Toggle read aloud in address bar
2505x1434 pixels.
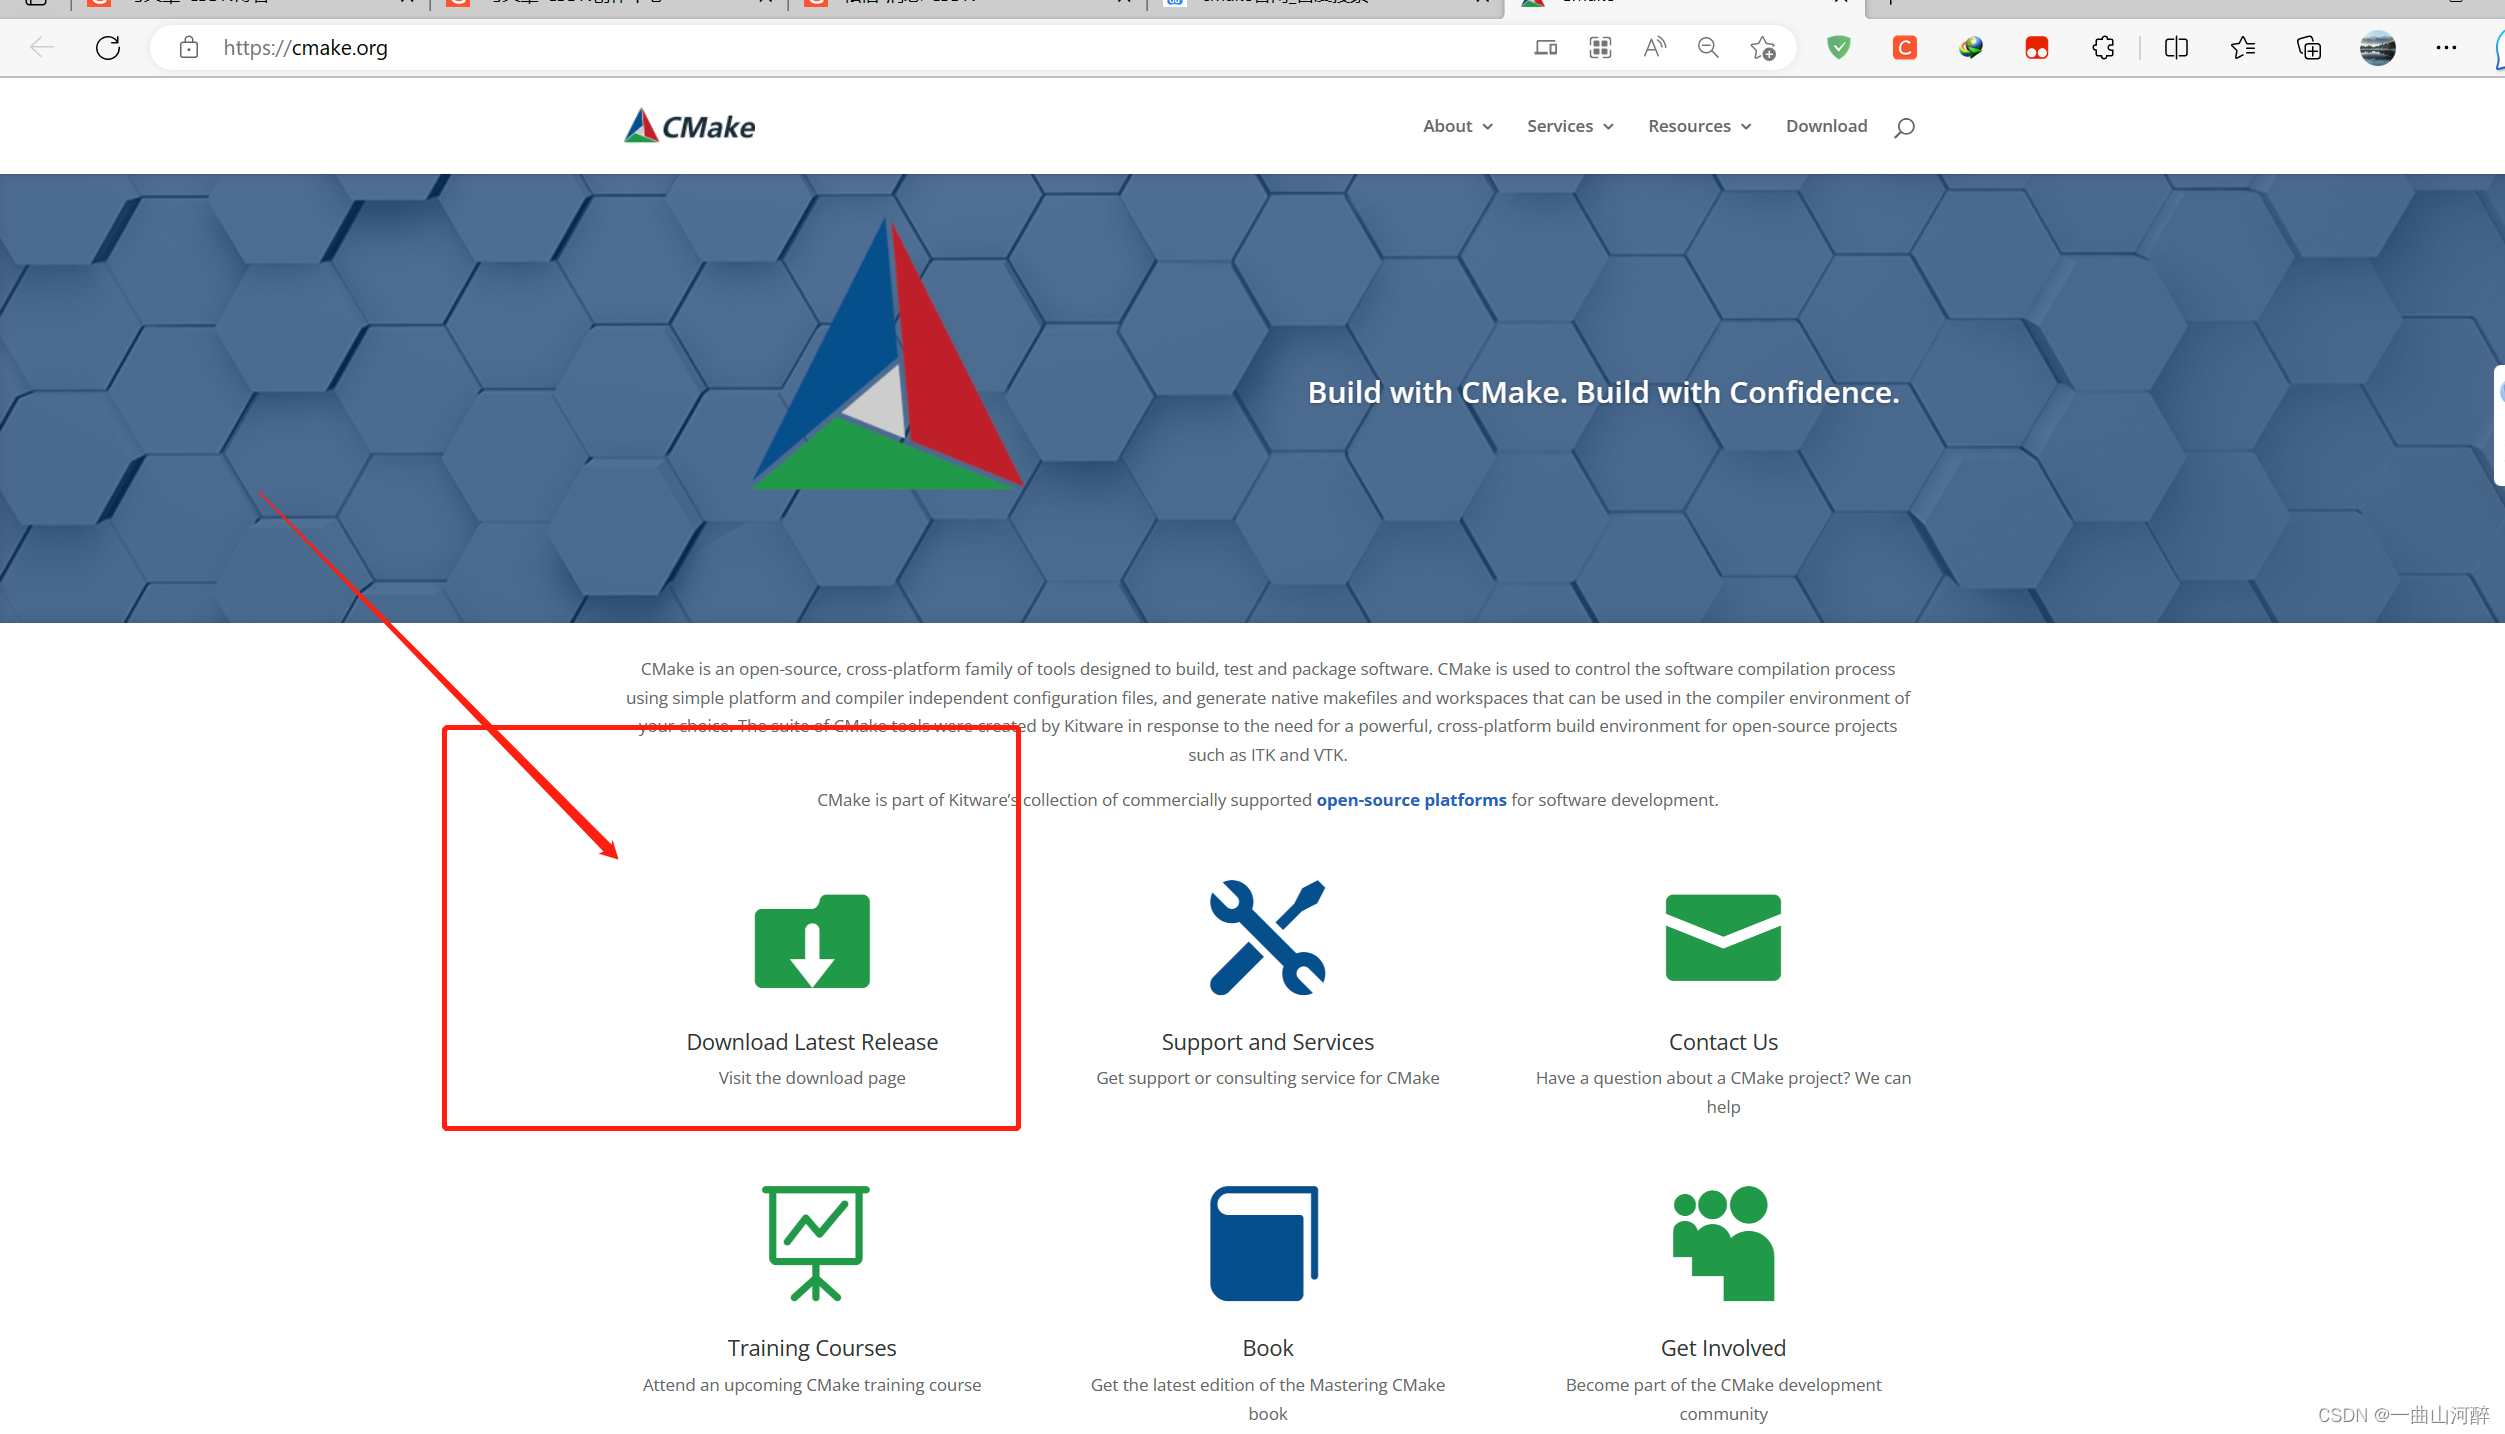point(1654,47)
